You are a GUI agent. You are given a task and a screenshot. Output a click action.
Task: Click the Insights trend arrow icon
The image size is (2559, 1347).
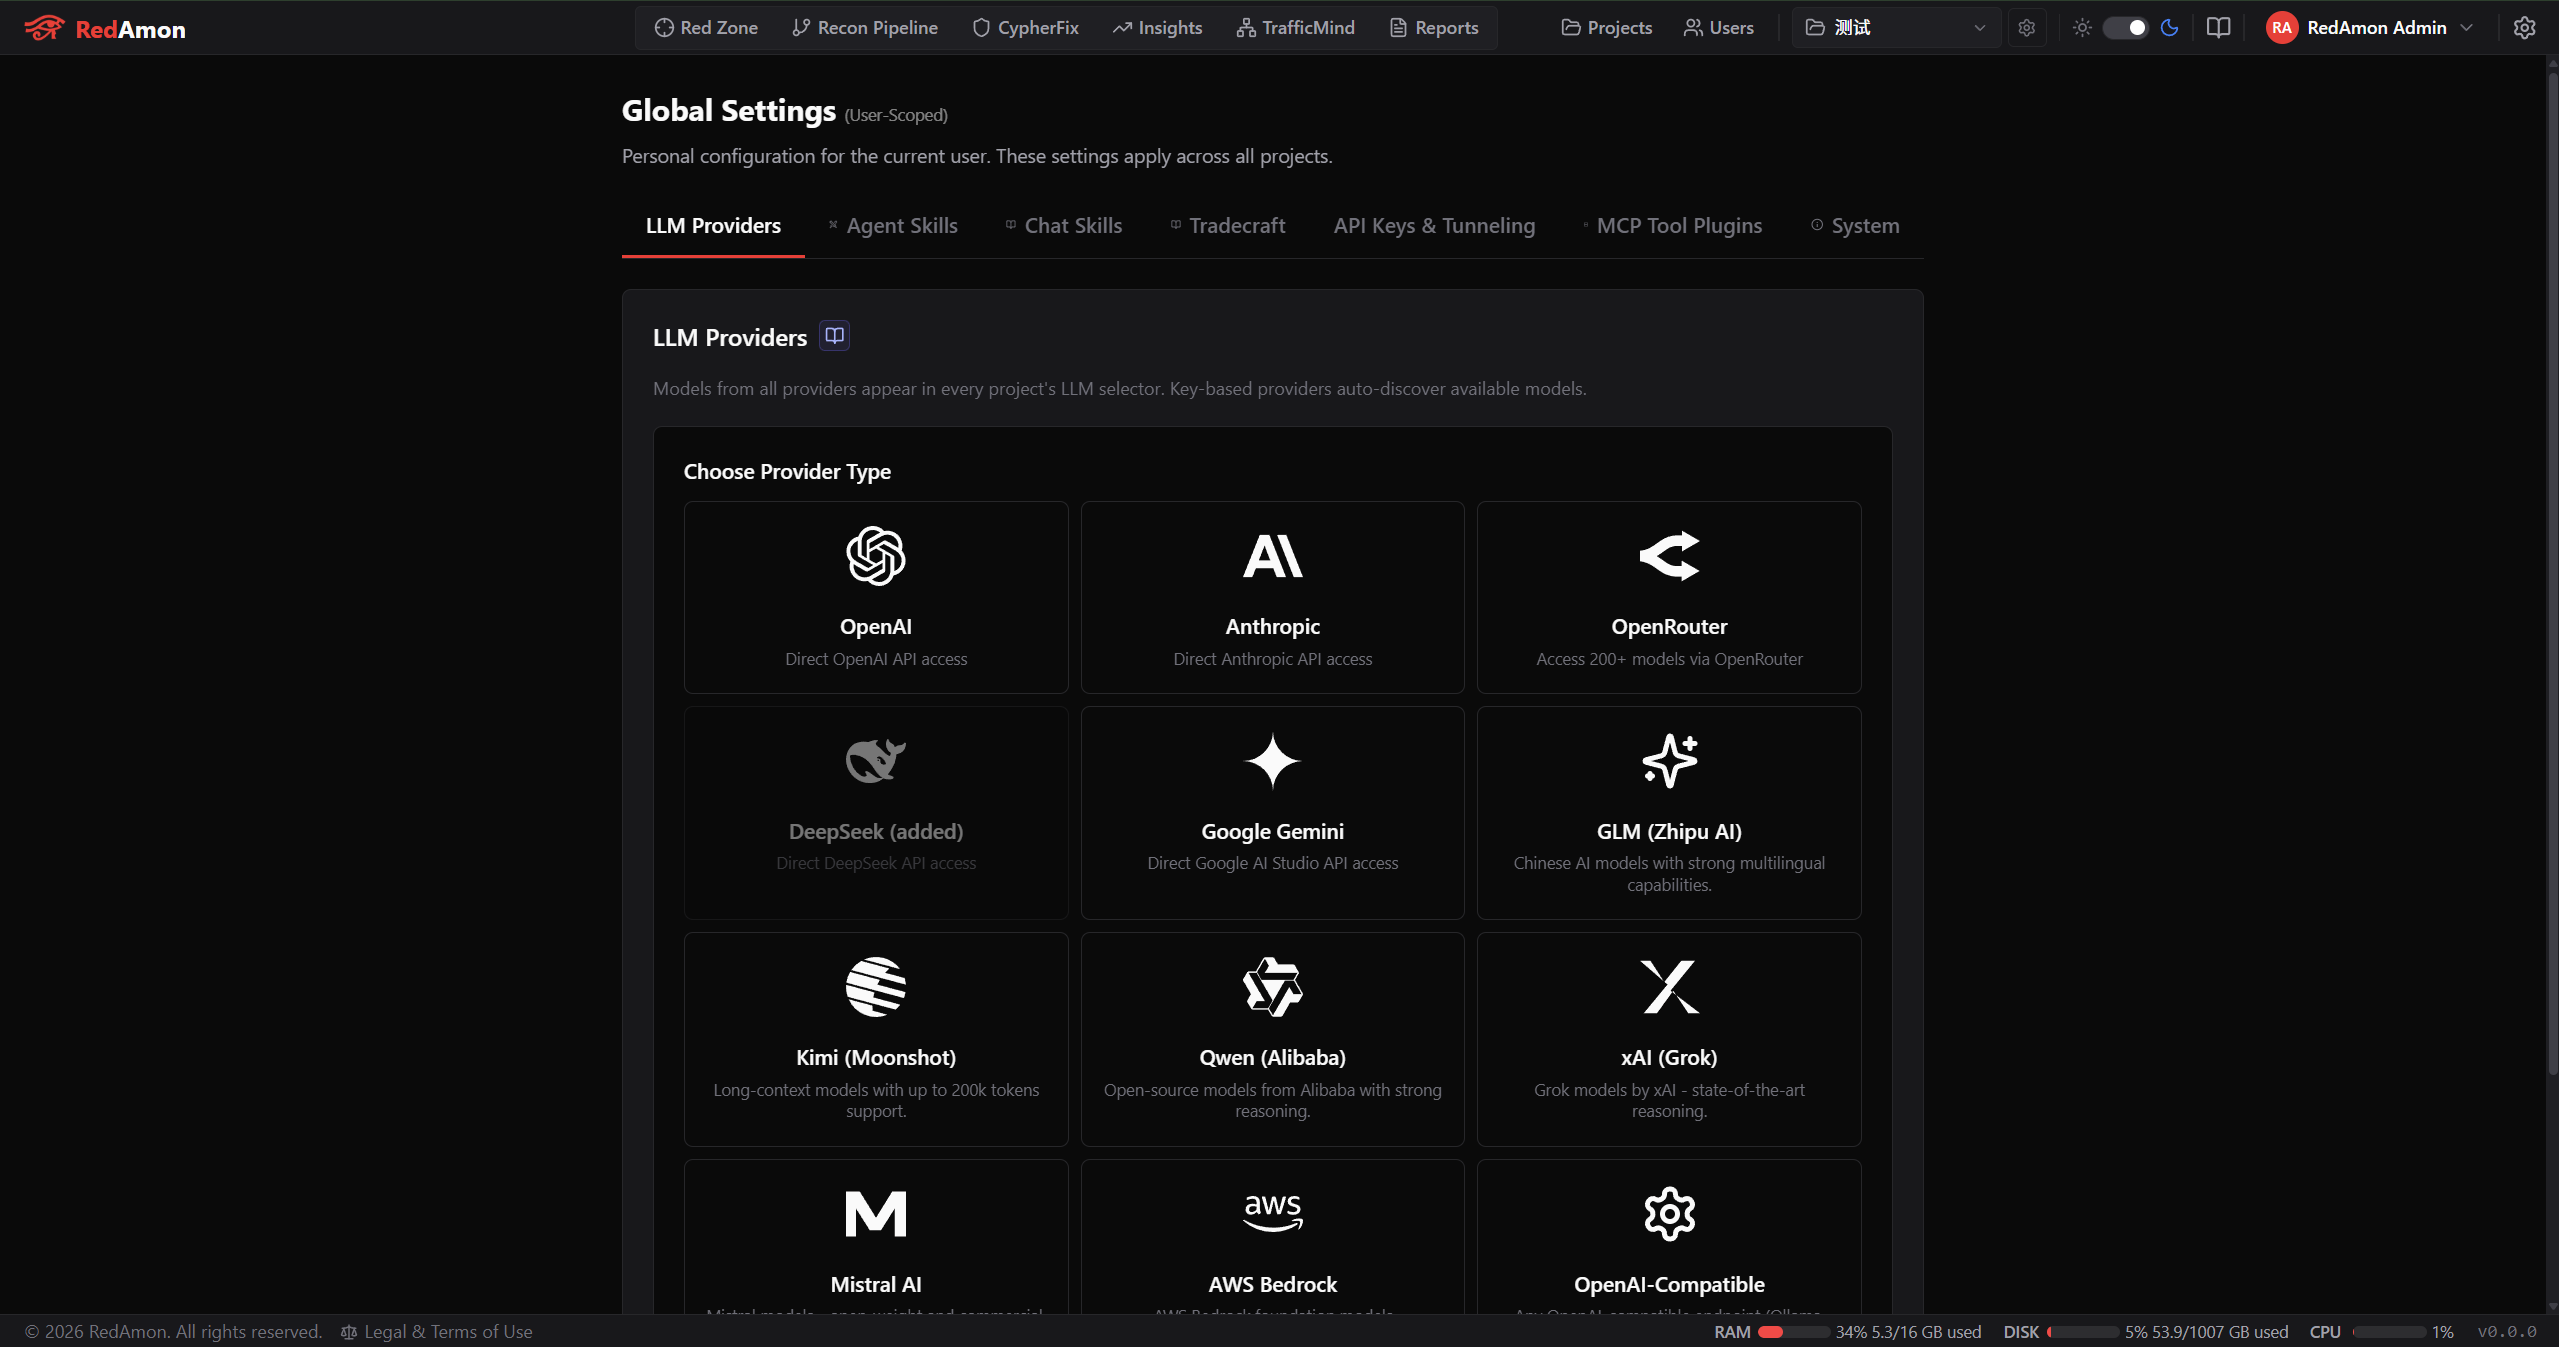click(1122, 28)
